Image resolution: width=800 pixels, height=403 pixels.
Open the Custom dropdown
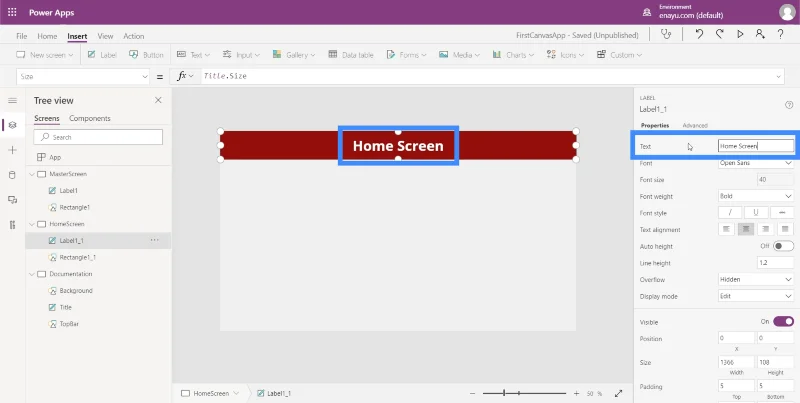click(x=619, y=55)
